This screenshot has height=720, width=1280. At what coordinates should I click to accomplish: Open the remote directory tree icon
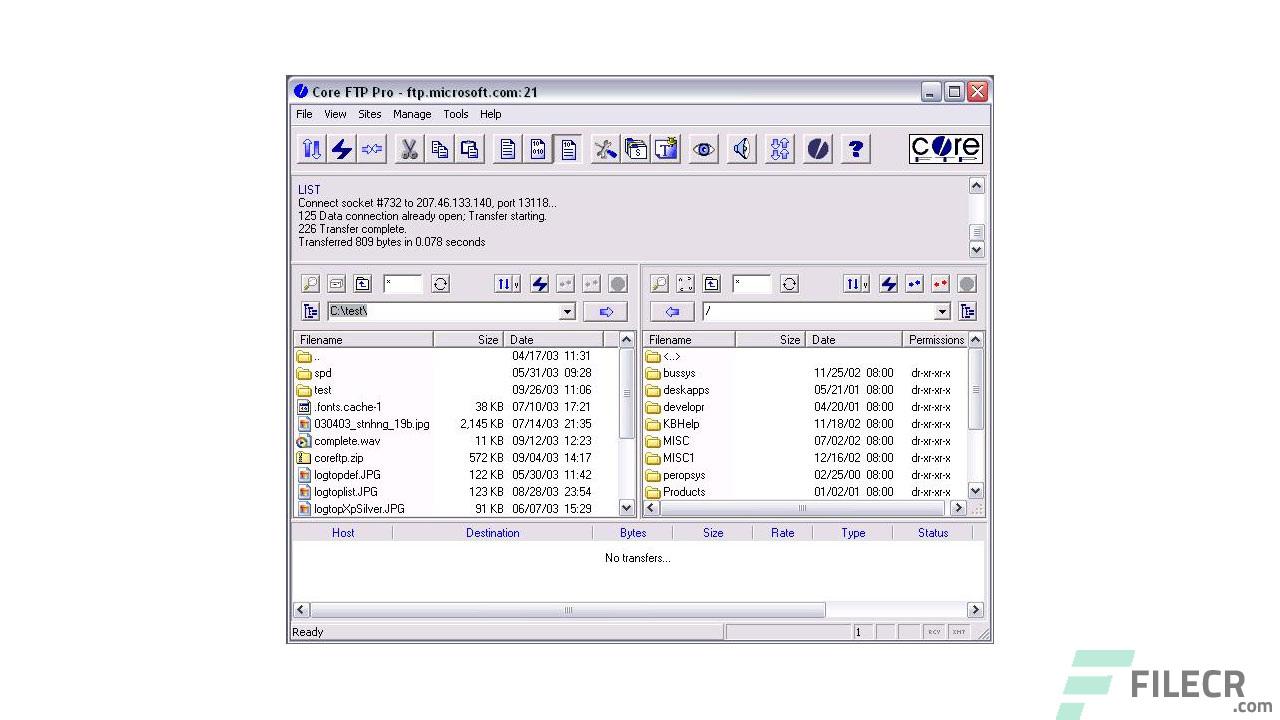[967, 311]
